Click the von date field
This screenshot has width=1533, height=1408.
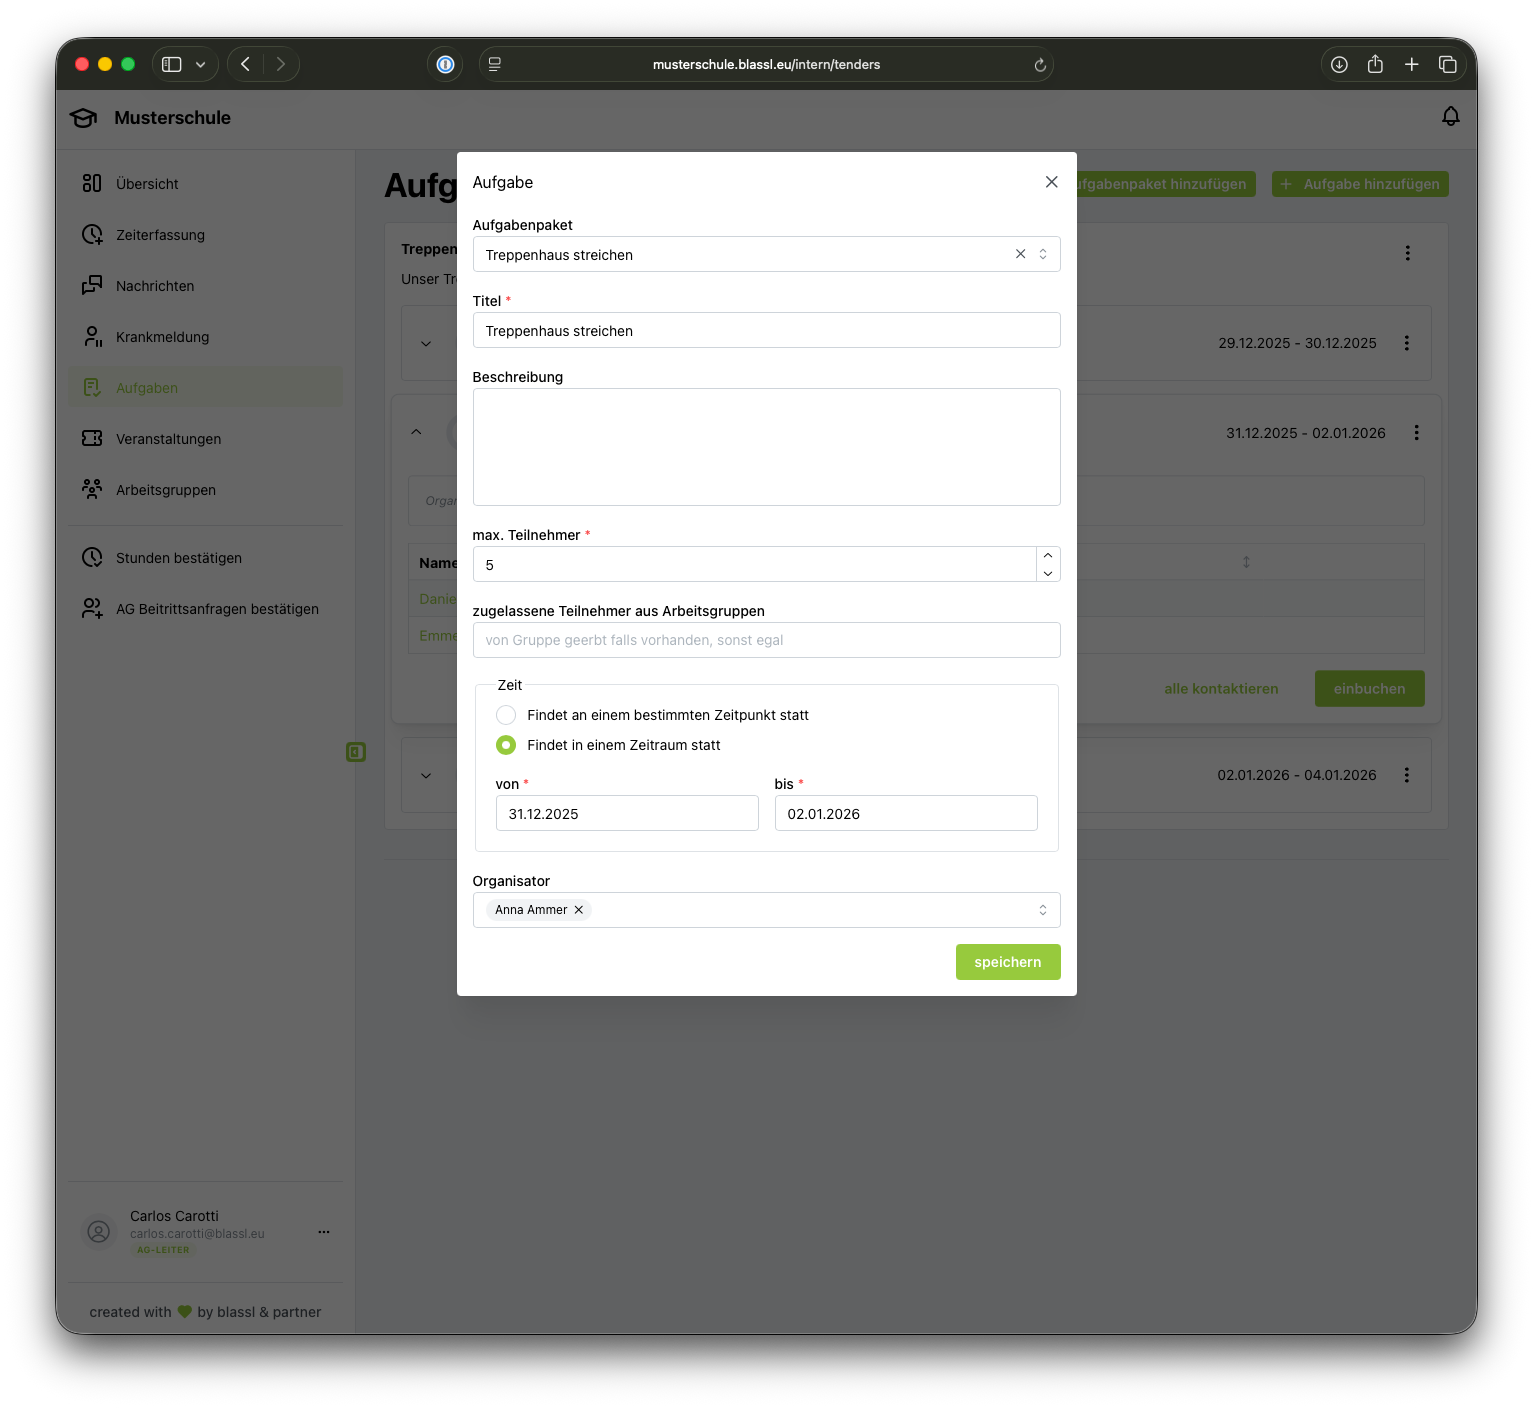click(626, 813)
